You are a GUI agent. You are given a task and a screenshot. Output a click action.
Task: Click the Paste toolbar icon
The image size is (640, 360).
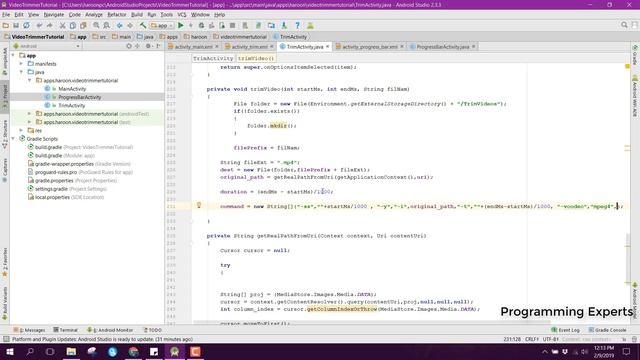(83, 25)
